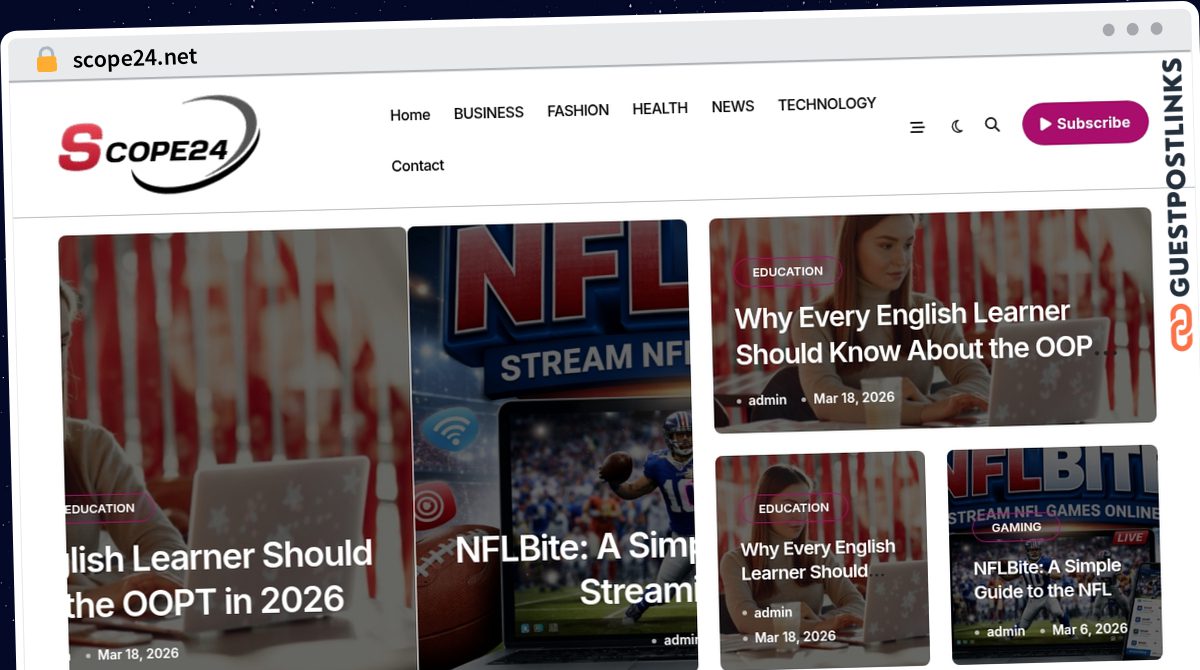
Task: Click 'Mar 6, 2026' date on NFLBite card
Action: tap(1089, 630)
